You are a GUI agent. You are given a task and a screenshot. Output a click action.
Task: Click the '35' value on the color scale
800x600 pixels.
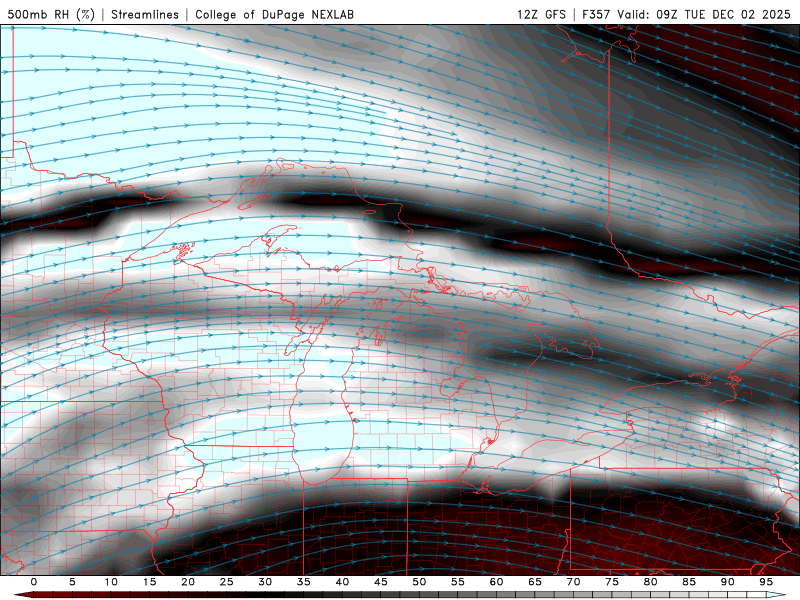(304, 582)
